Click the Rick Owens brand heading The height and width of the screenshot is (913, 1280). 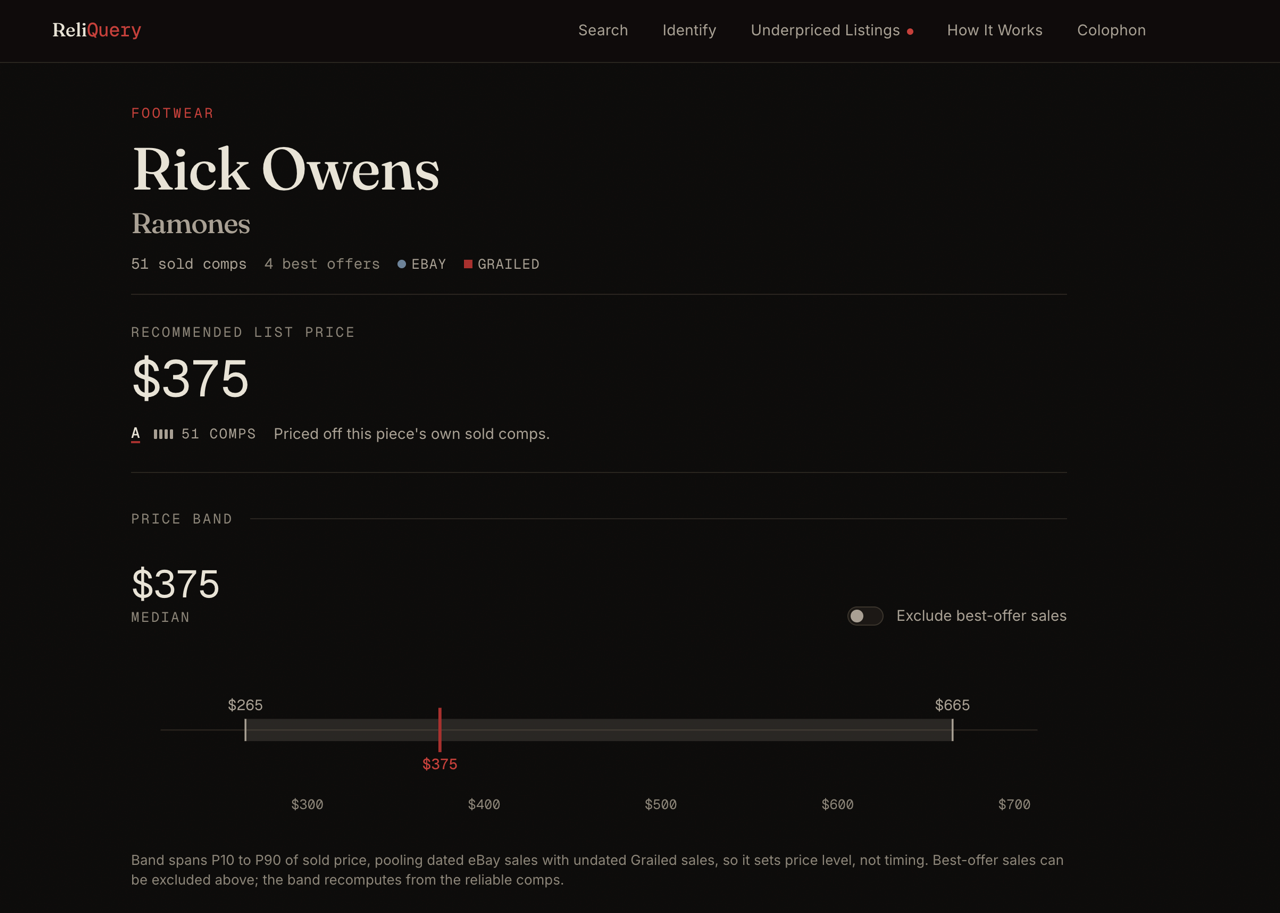(286, 169)
